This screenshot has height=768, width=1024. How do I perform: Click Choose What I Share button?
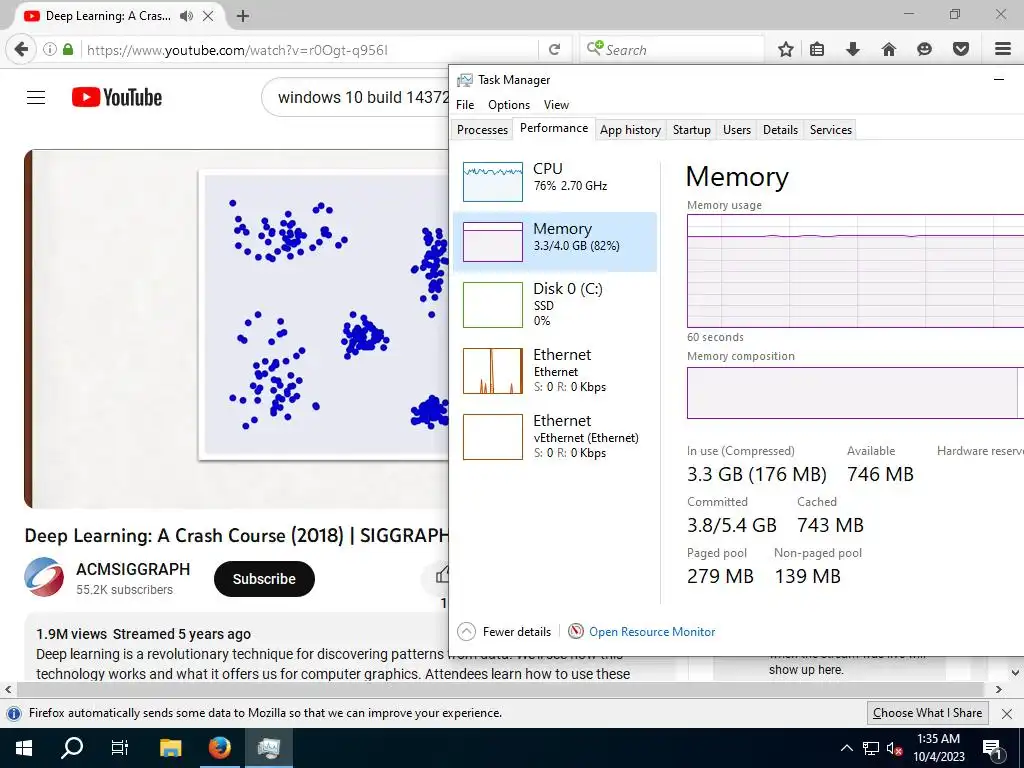(927, 713)
